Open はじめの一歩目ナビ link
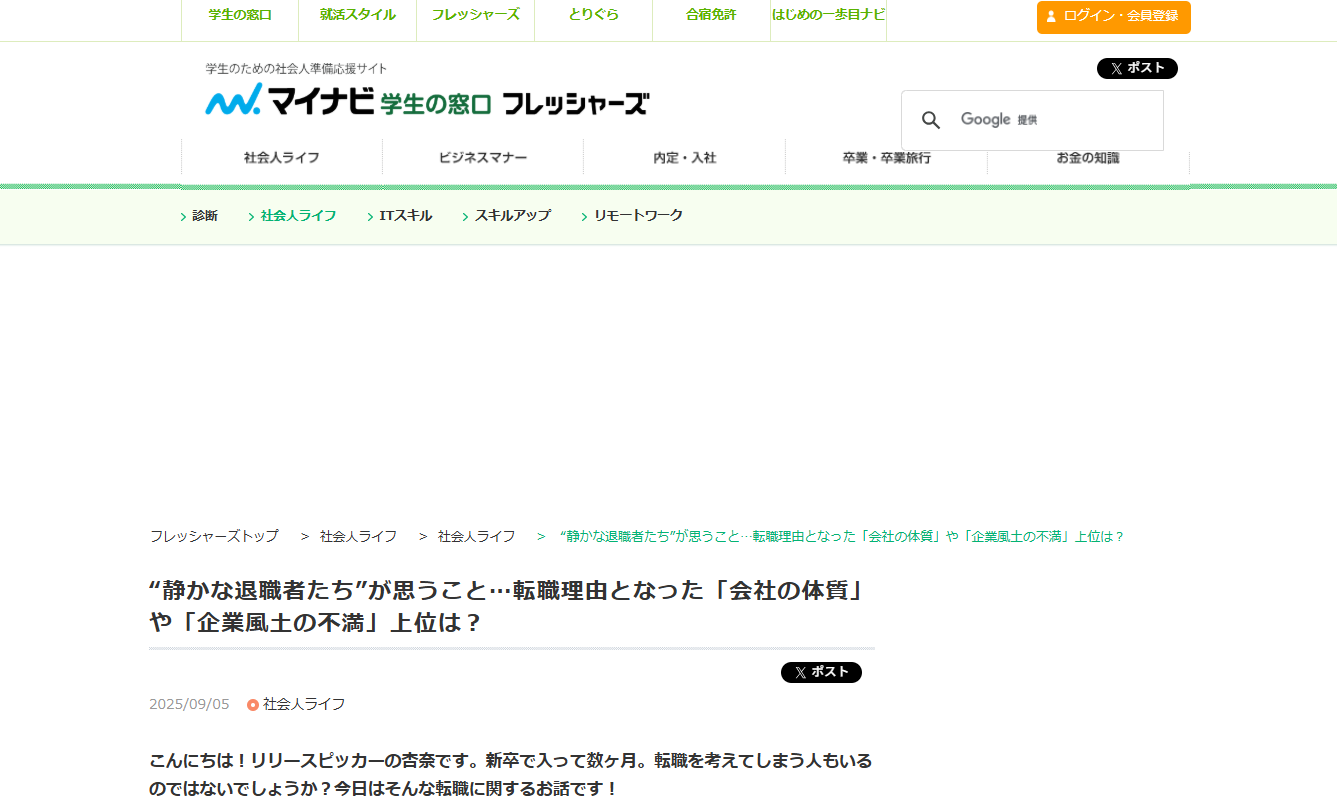 coord(828,15)
